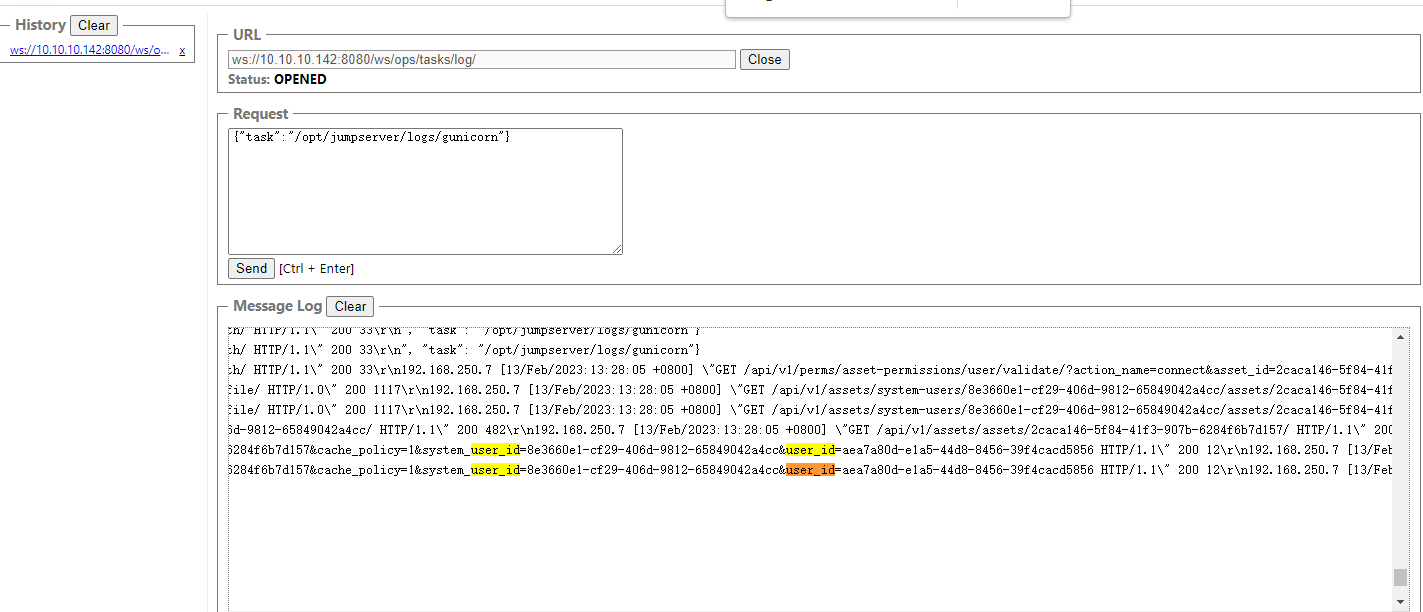This screenshot has width=1423, height=612.
Task: Clear the connection History list
Action: point(93,25)
